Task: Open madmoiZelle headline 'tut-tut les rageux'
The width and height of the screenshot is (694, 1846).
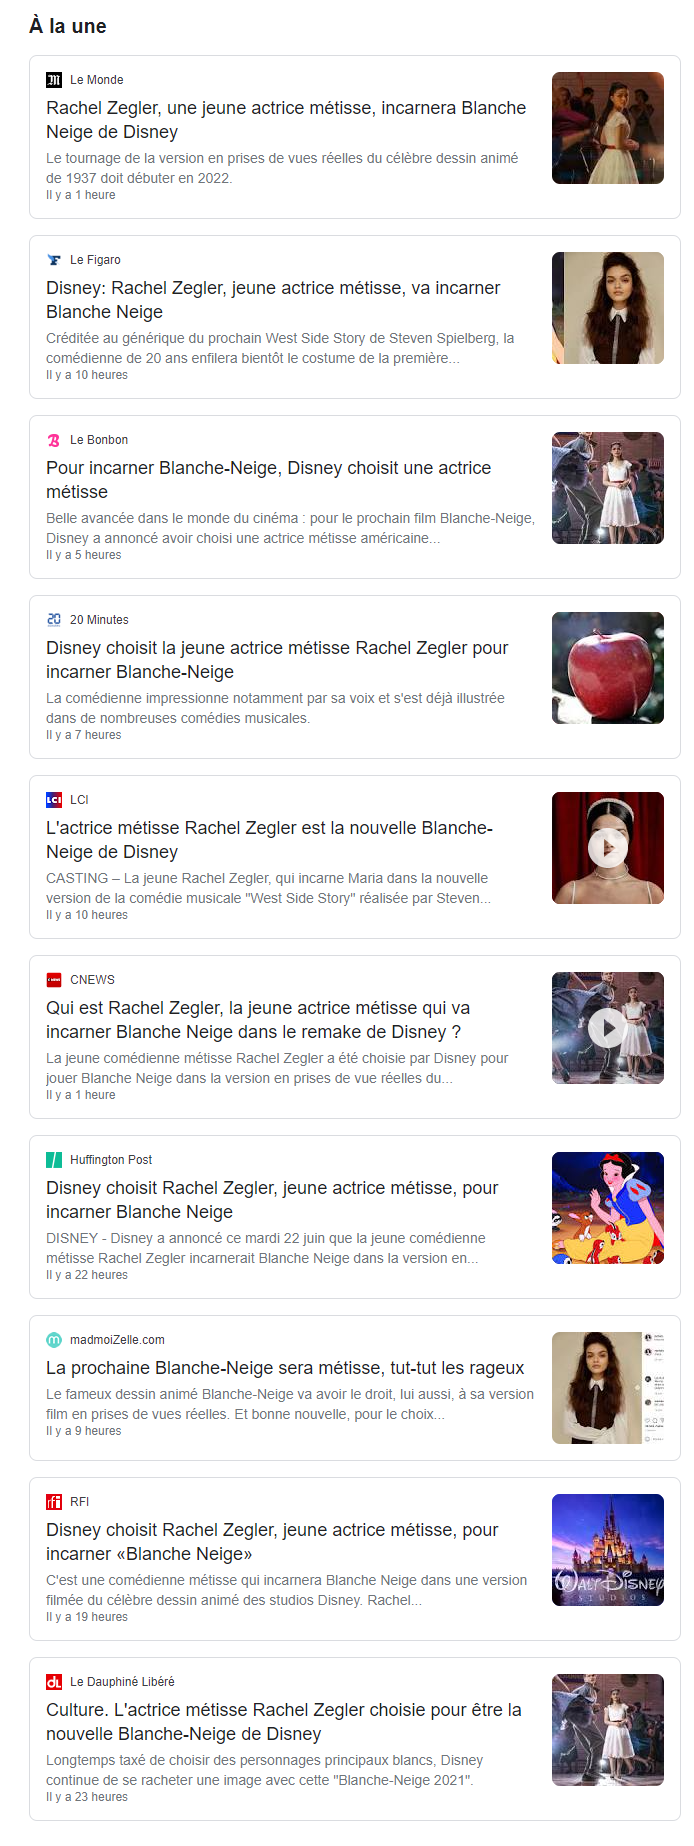Action: click(285, 1368)
